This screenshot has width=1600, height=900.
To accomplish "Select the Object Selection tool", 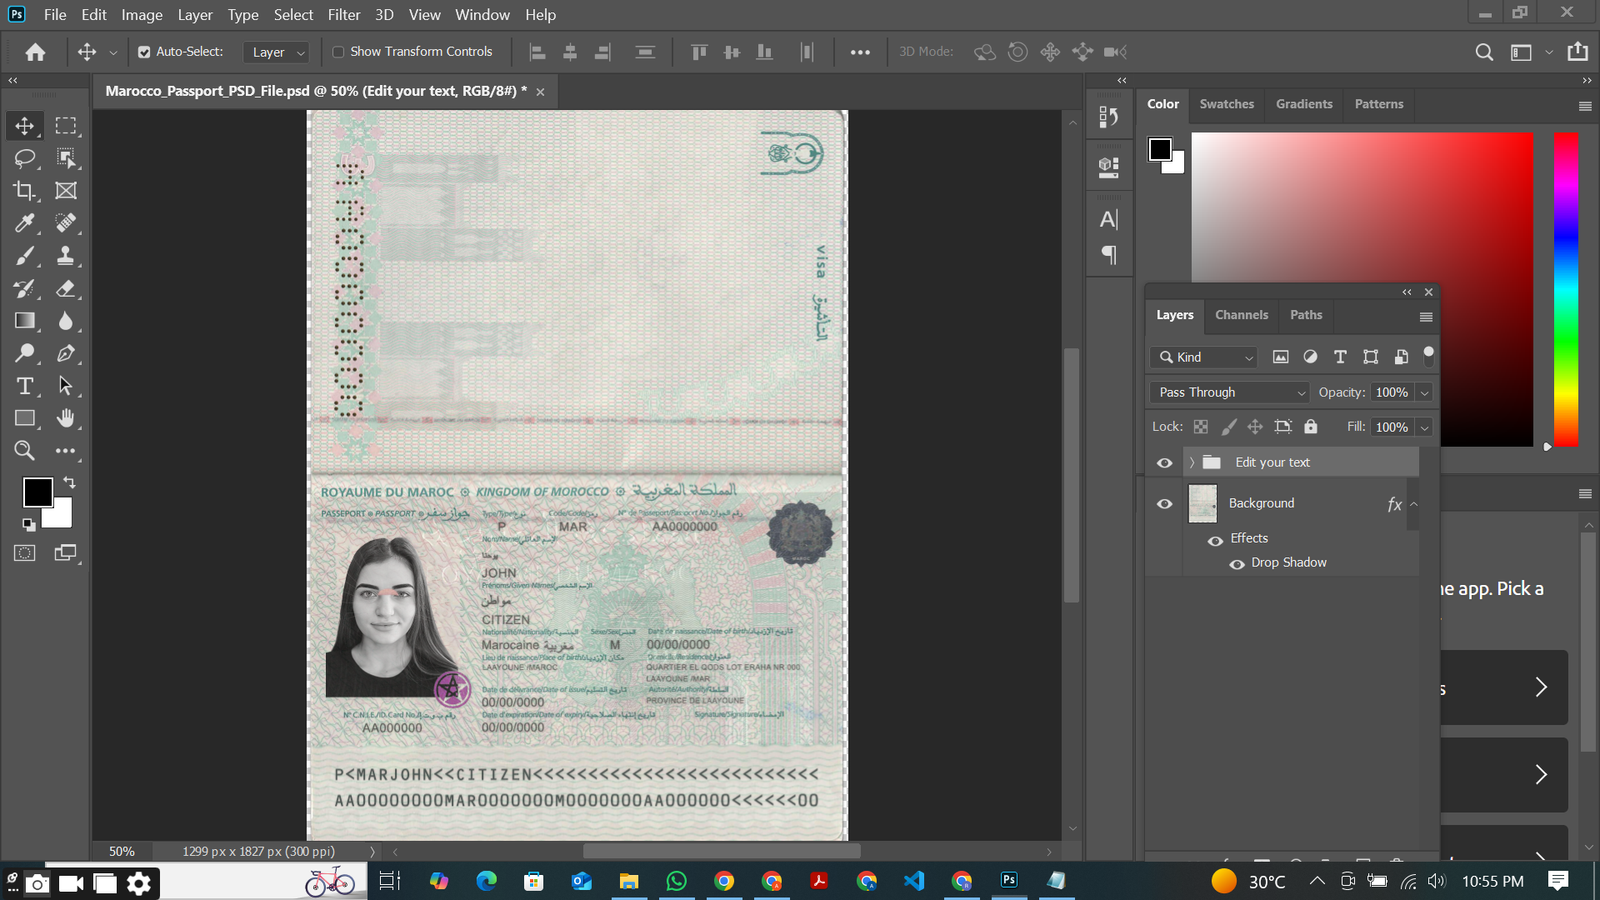I will 66,158.
